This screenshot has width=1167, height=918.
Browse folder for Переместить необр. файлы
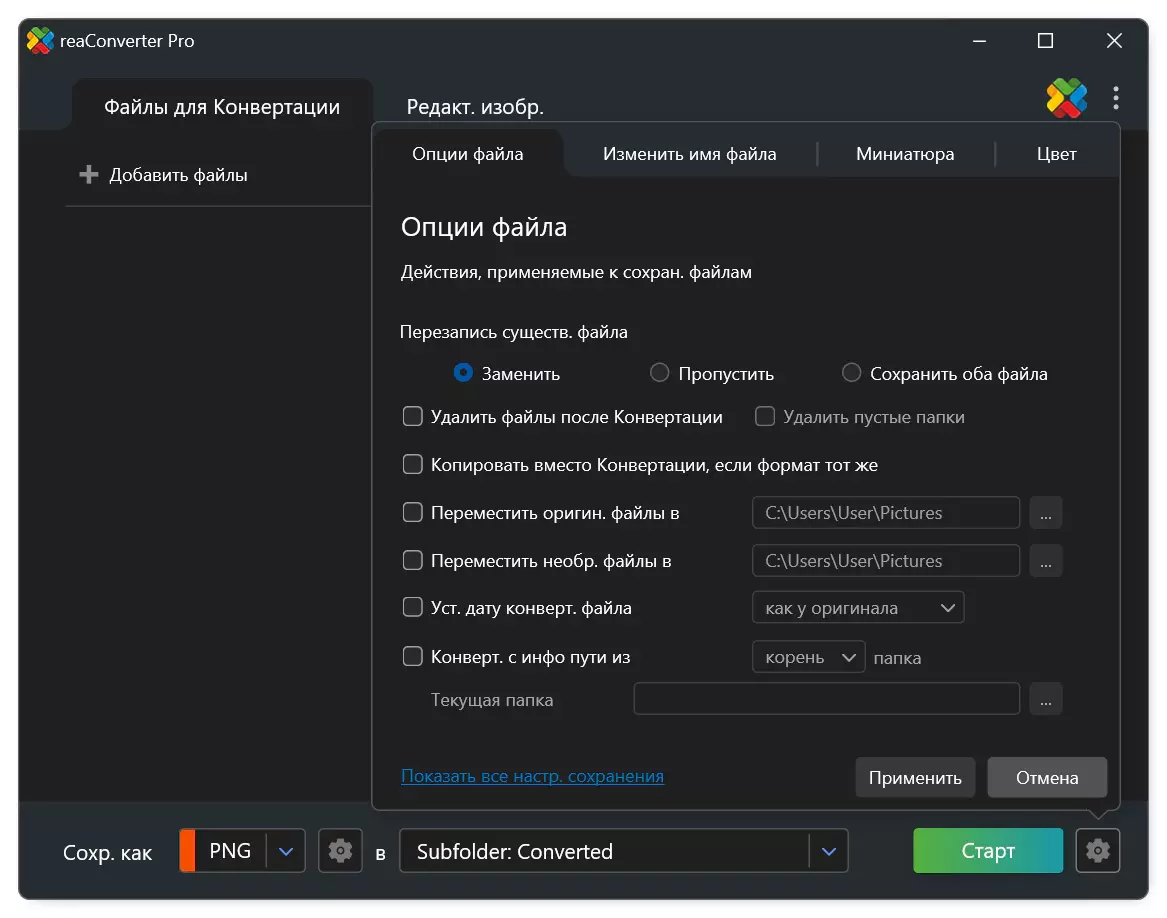pyautogui.click(x=1045, y=561)
